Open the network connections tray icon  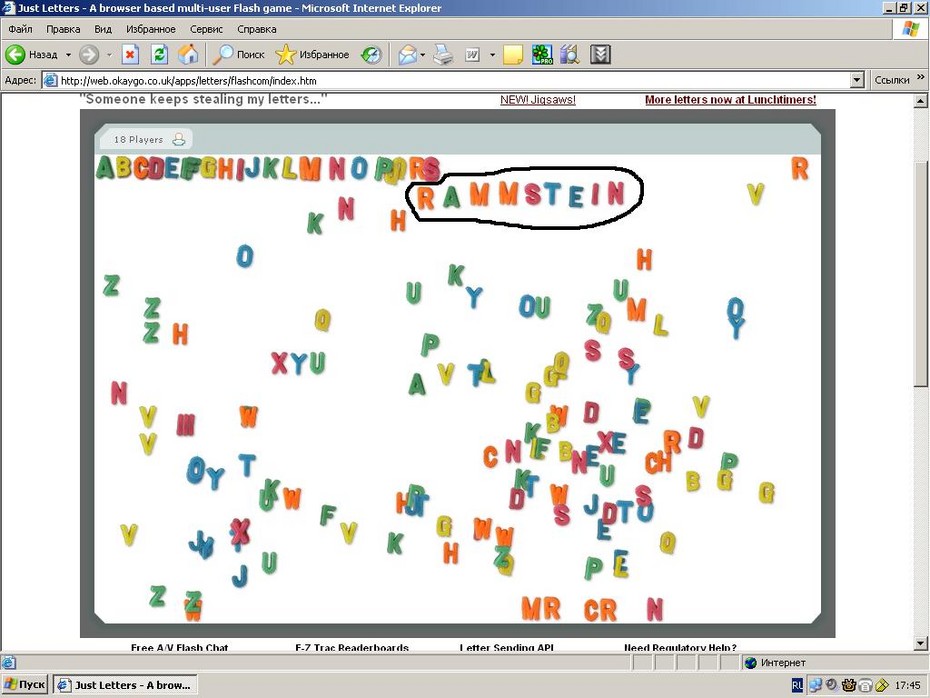pos(816,685)
